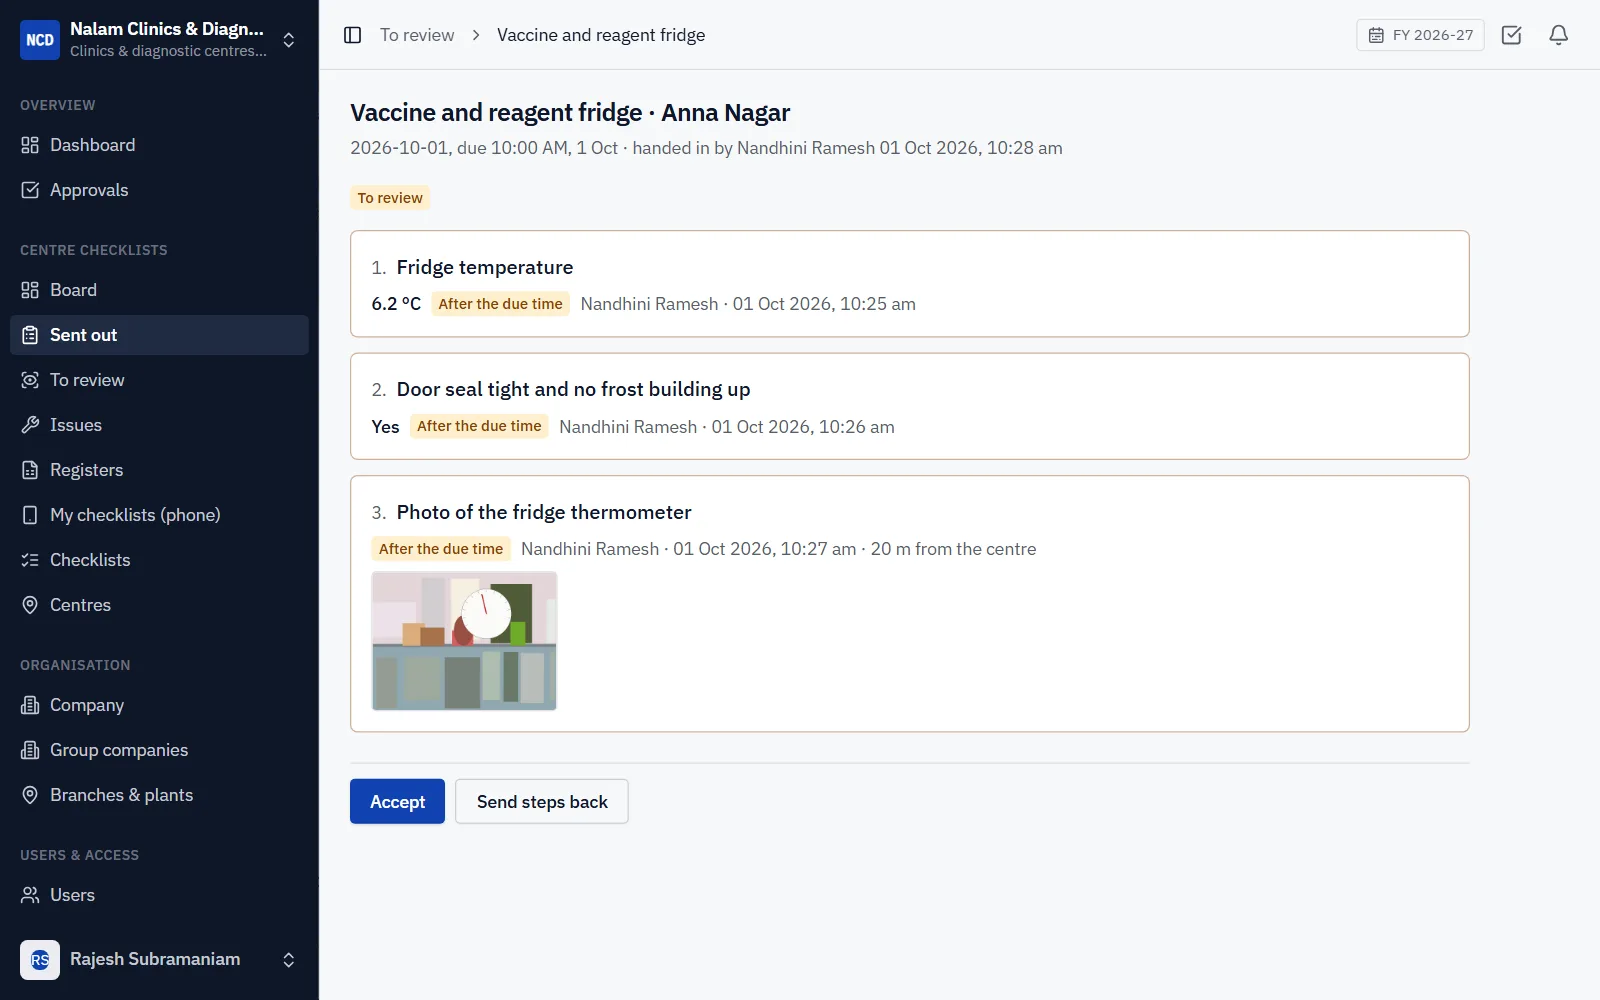Click the Approvals check icon
The image size is (1600, 1000).
click(30, 190)
